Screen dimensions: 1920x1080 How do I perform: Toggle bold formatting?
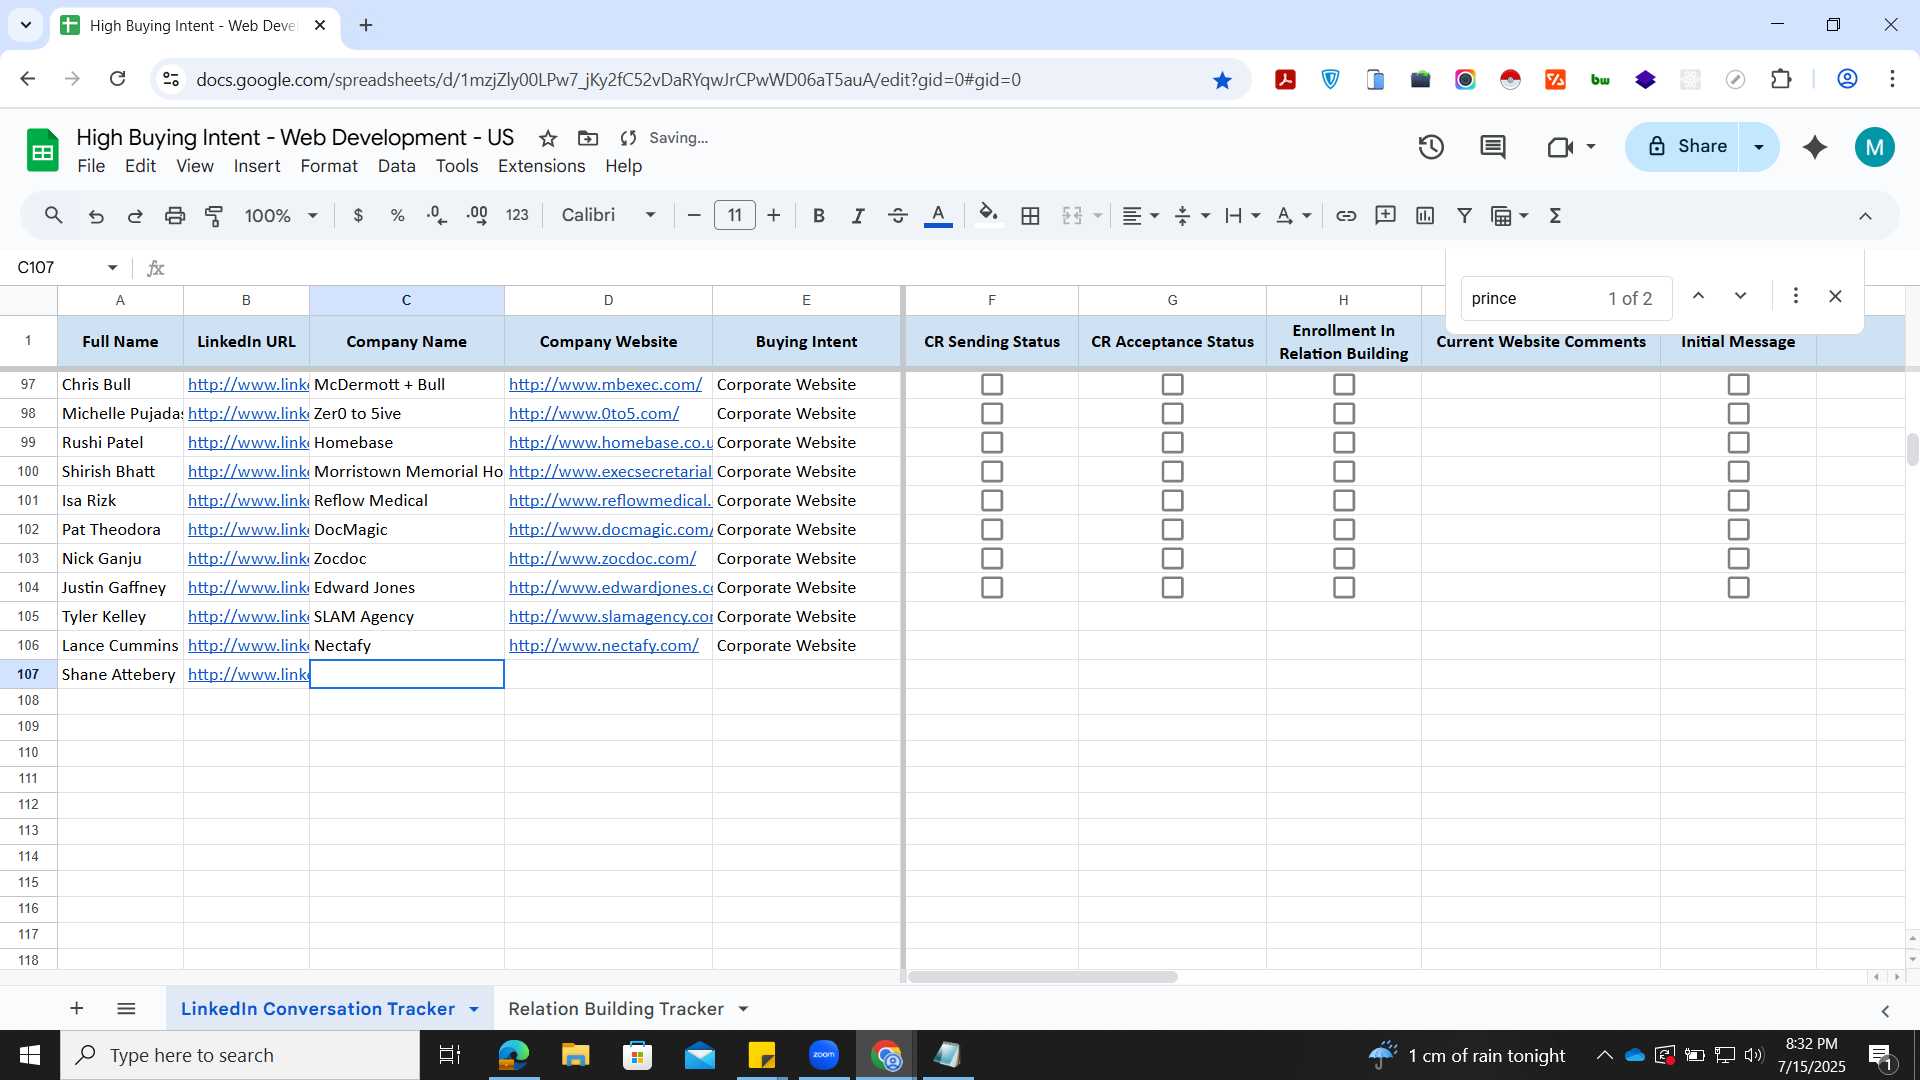point(818,216)
